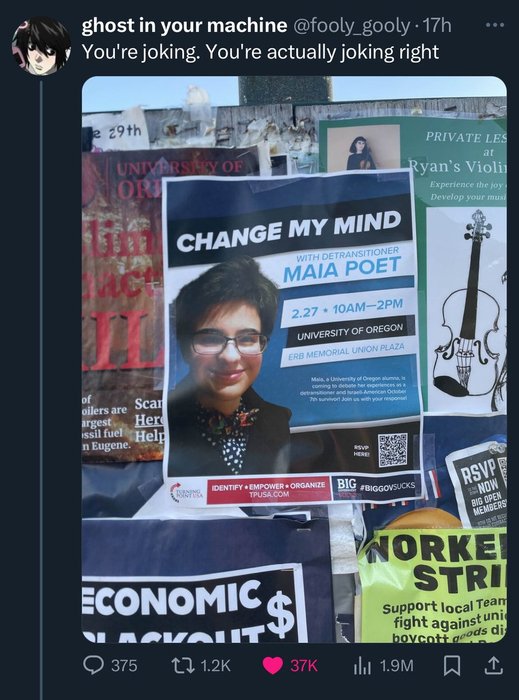Click the 1.2K reposts count
Viewport: 519px width, 700px height.
216,666
